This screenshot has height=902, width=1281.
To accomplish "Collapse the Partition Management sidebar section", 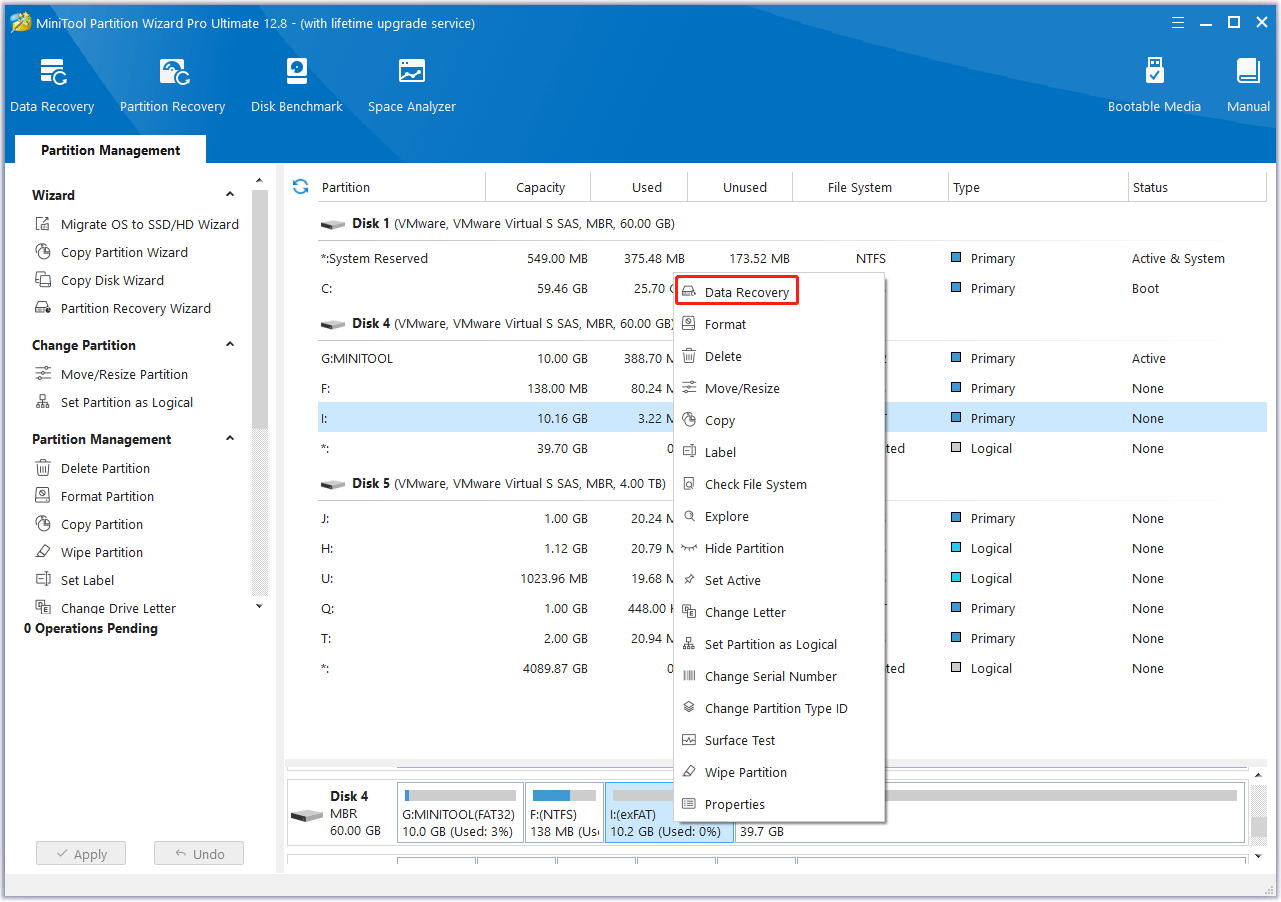I will [230, 439].
